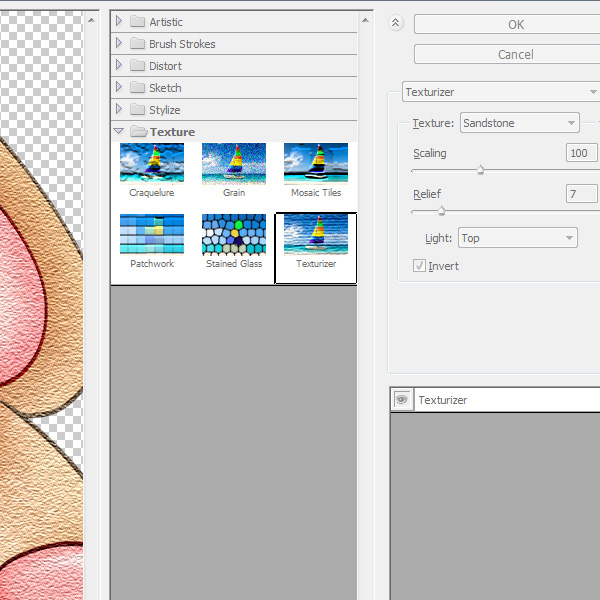Click the Stylize folder icon
Image resolution: width=600 pixels, height=600 pixels.
pyautogui.click(x=137, y=109)
